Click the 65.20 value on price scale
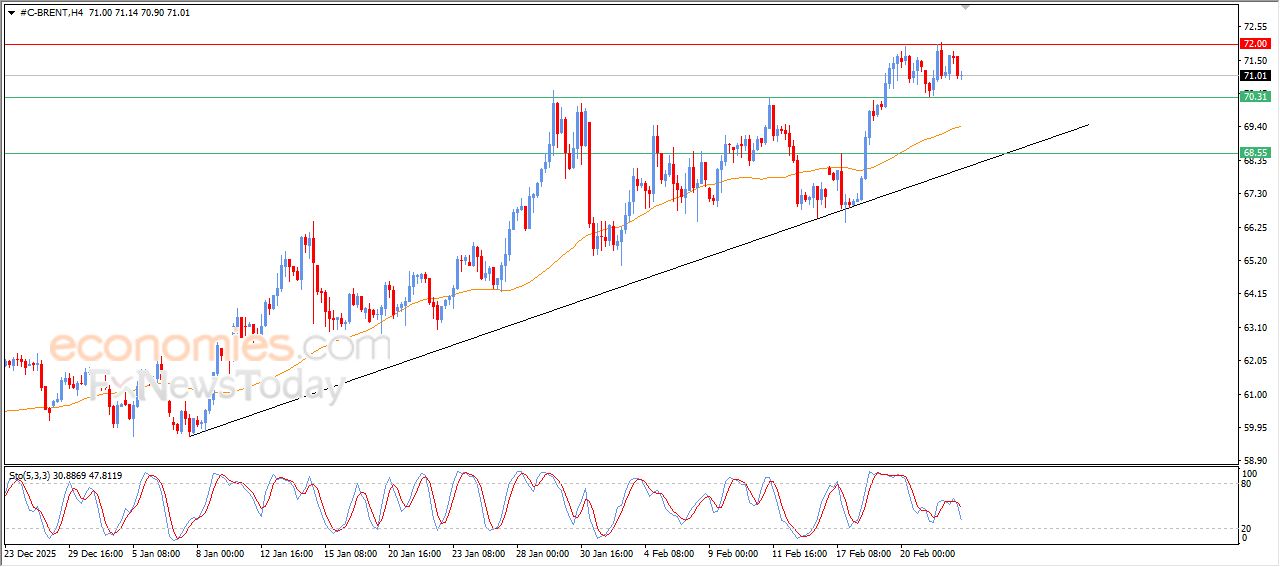This screenshot has height=567, width=1280. [1254, 261]
